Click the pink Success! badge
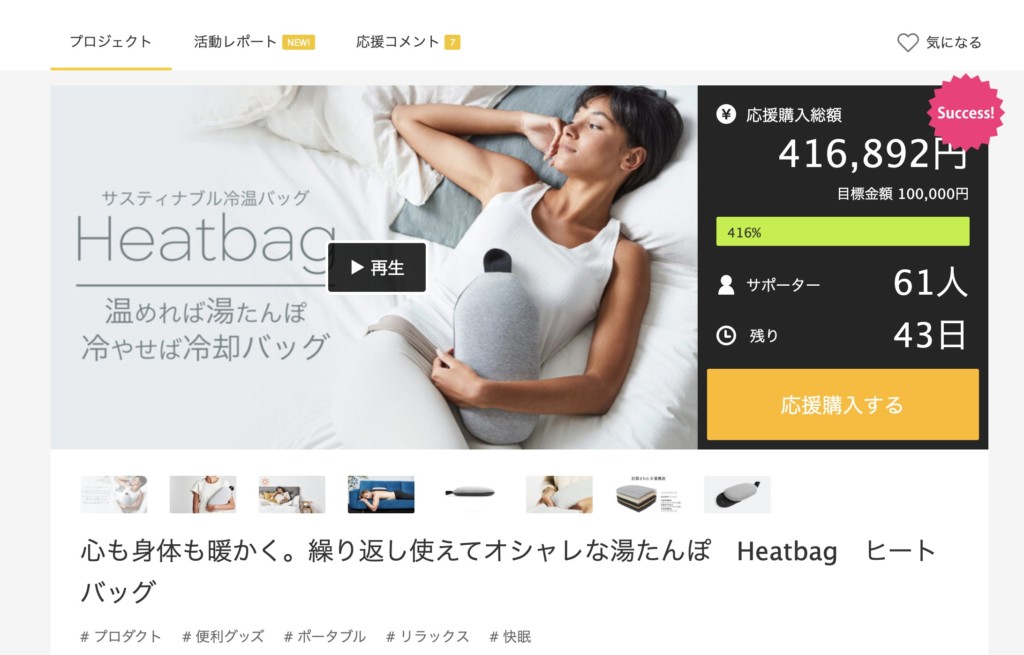This screenshot has height=655, width=1024. coord(965,112)
